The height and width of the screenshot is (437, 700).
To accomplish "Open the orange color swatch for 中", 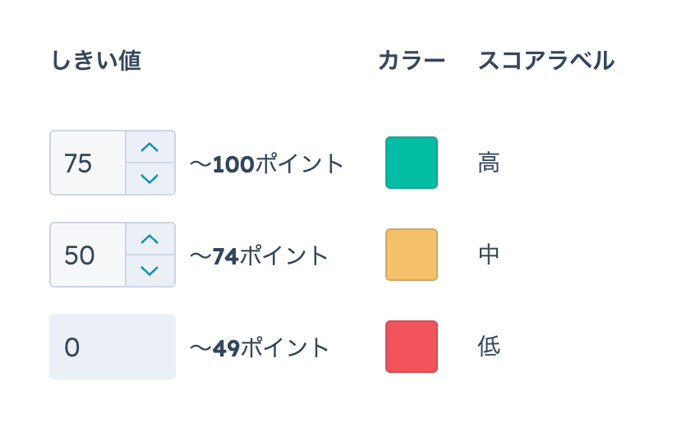I will (x=411, y=255).
